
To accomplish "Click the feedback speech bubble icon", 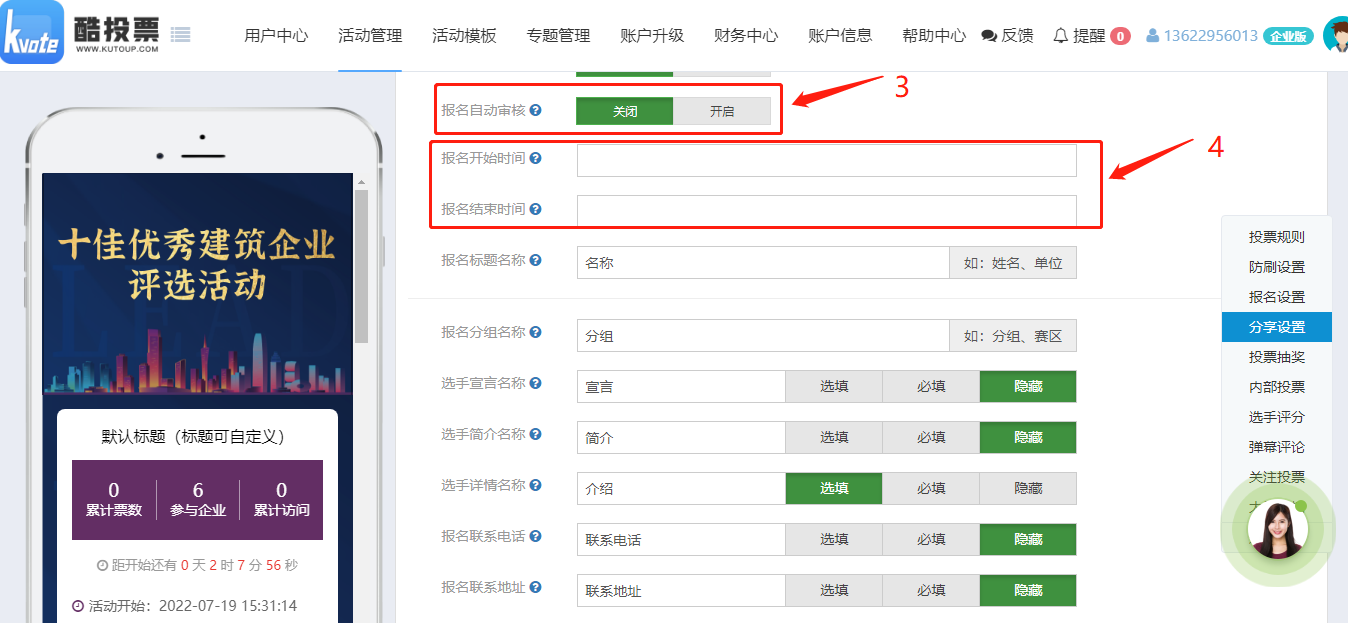I will (x=990, y=36).
